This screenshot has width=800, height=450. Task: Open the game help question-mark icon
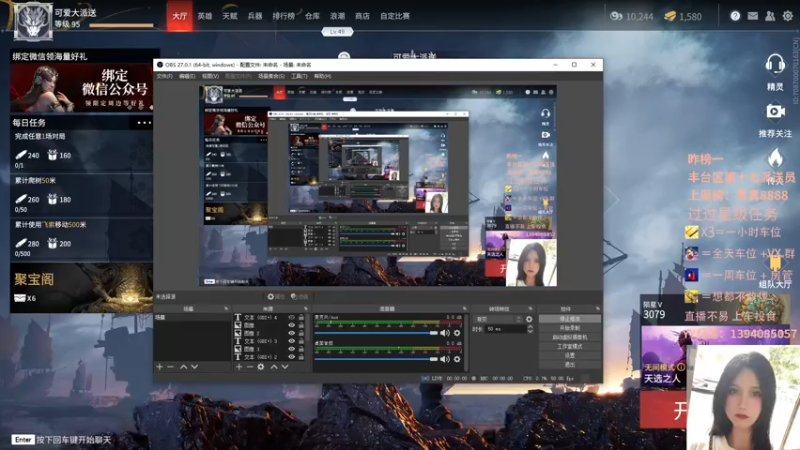(x=735, y=16)
